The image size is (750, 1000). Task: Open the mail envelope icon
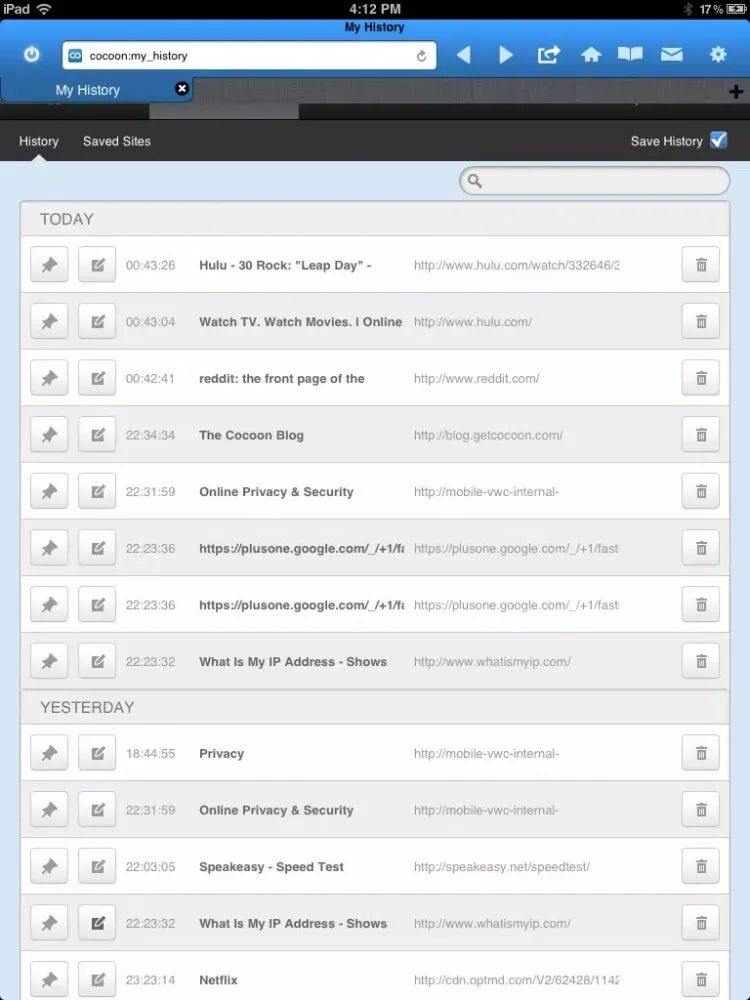(671, 55)
